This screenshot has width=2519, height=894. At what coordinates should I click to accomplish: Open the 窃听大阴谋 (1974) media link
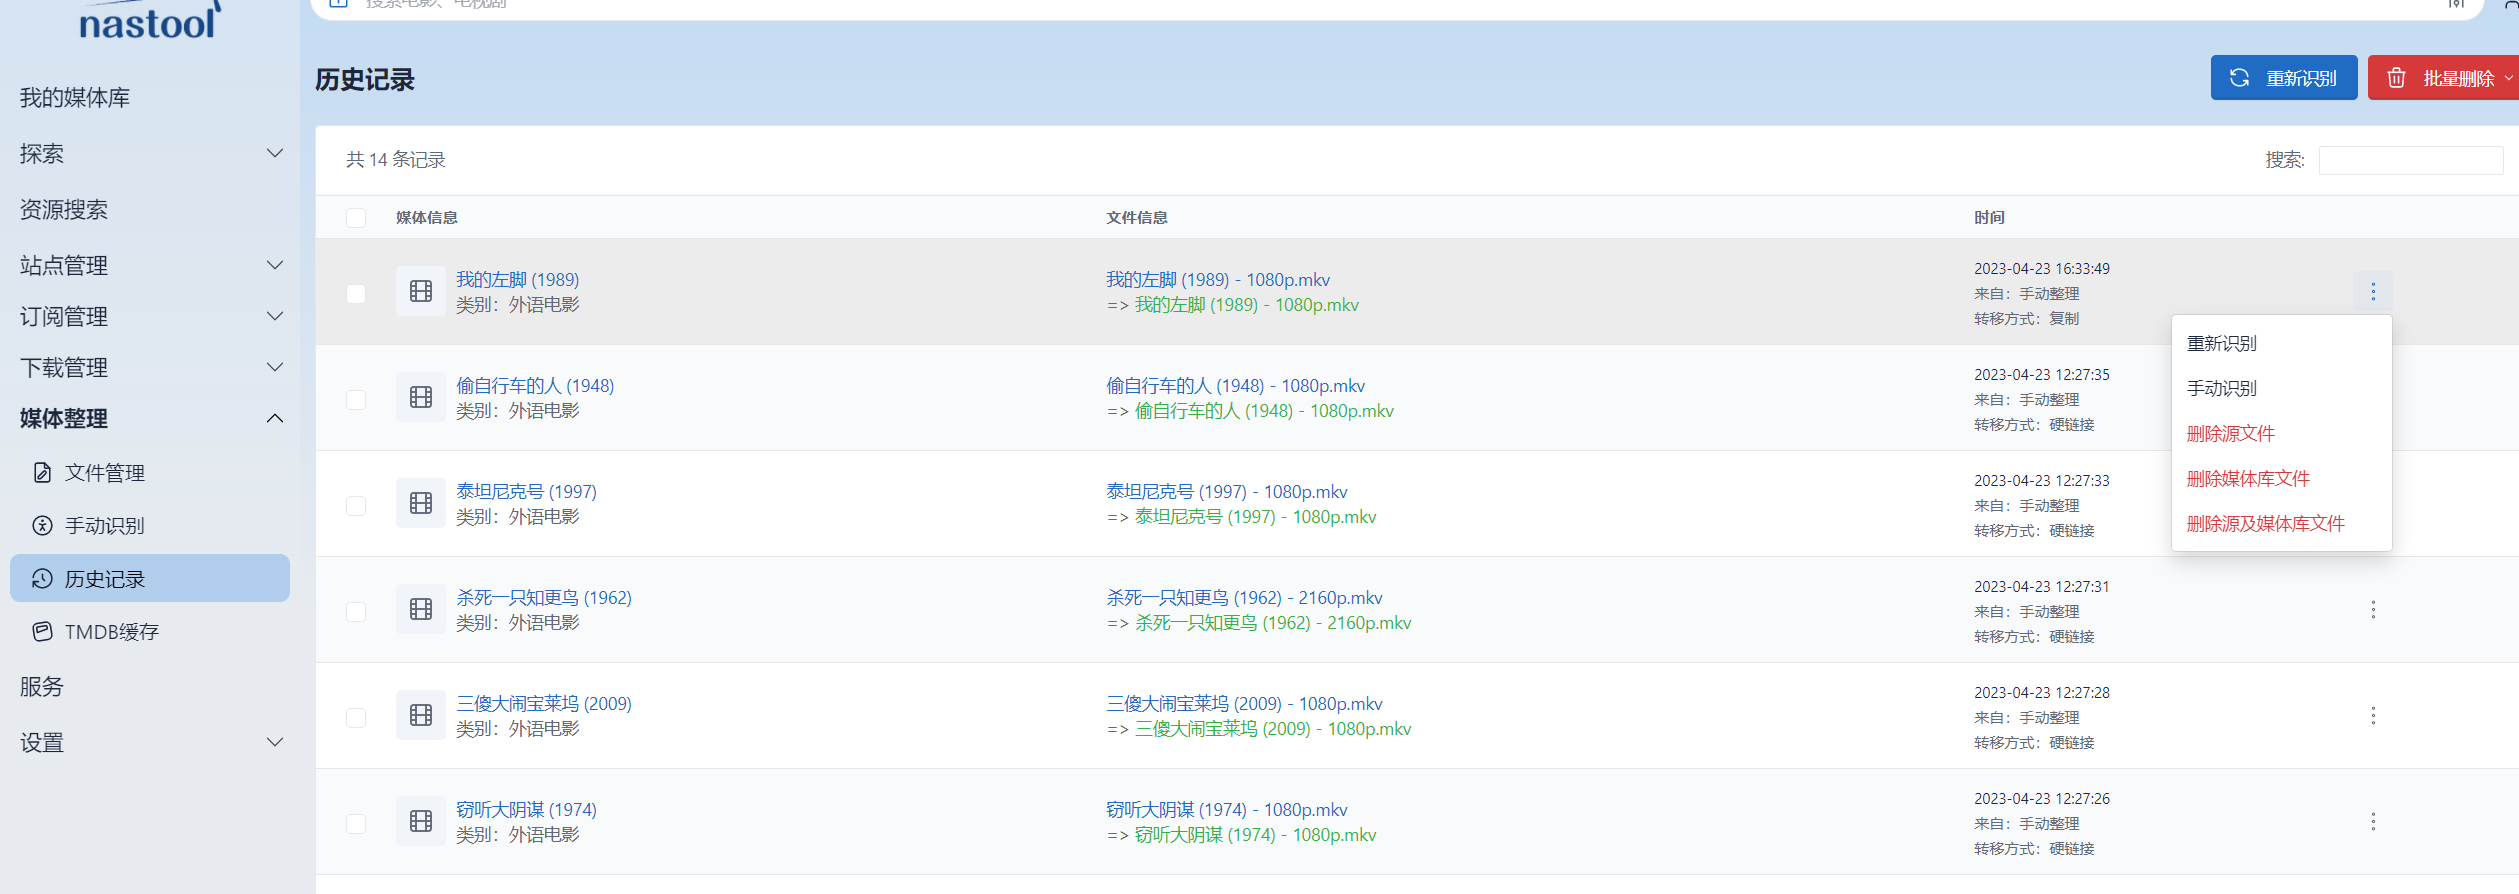[526, 809]
